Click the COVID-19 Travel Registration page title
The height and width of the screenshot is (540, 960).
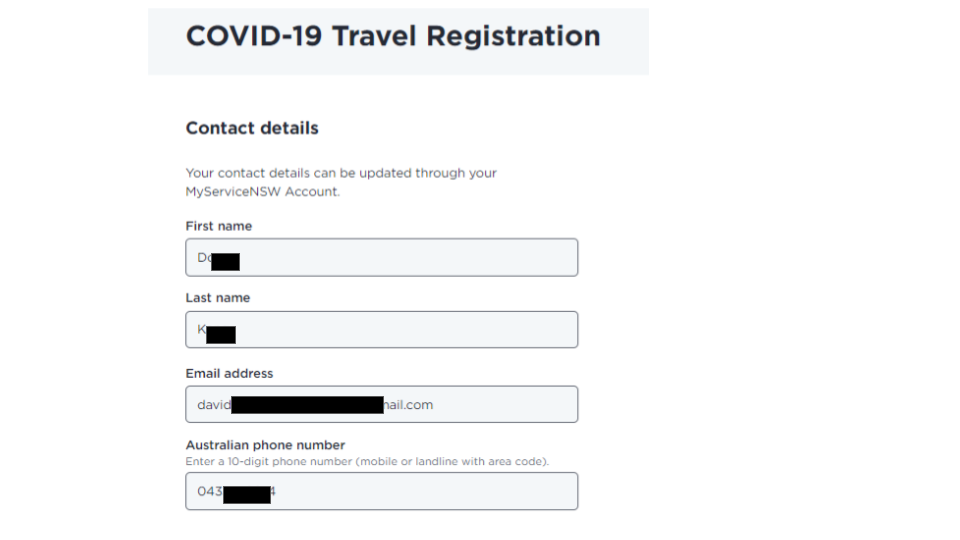click(393, 36)
